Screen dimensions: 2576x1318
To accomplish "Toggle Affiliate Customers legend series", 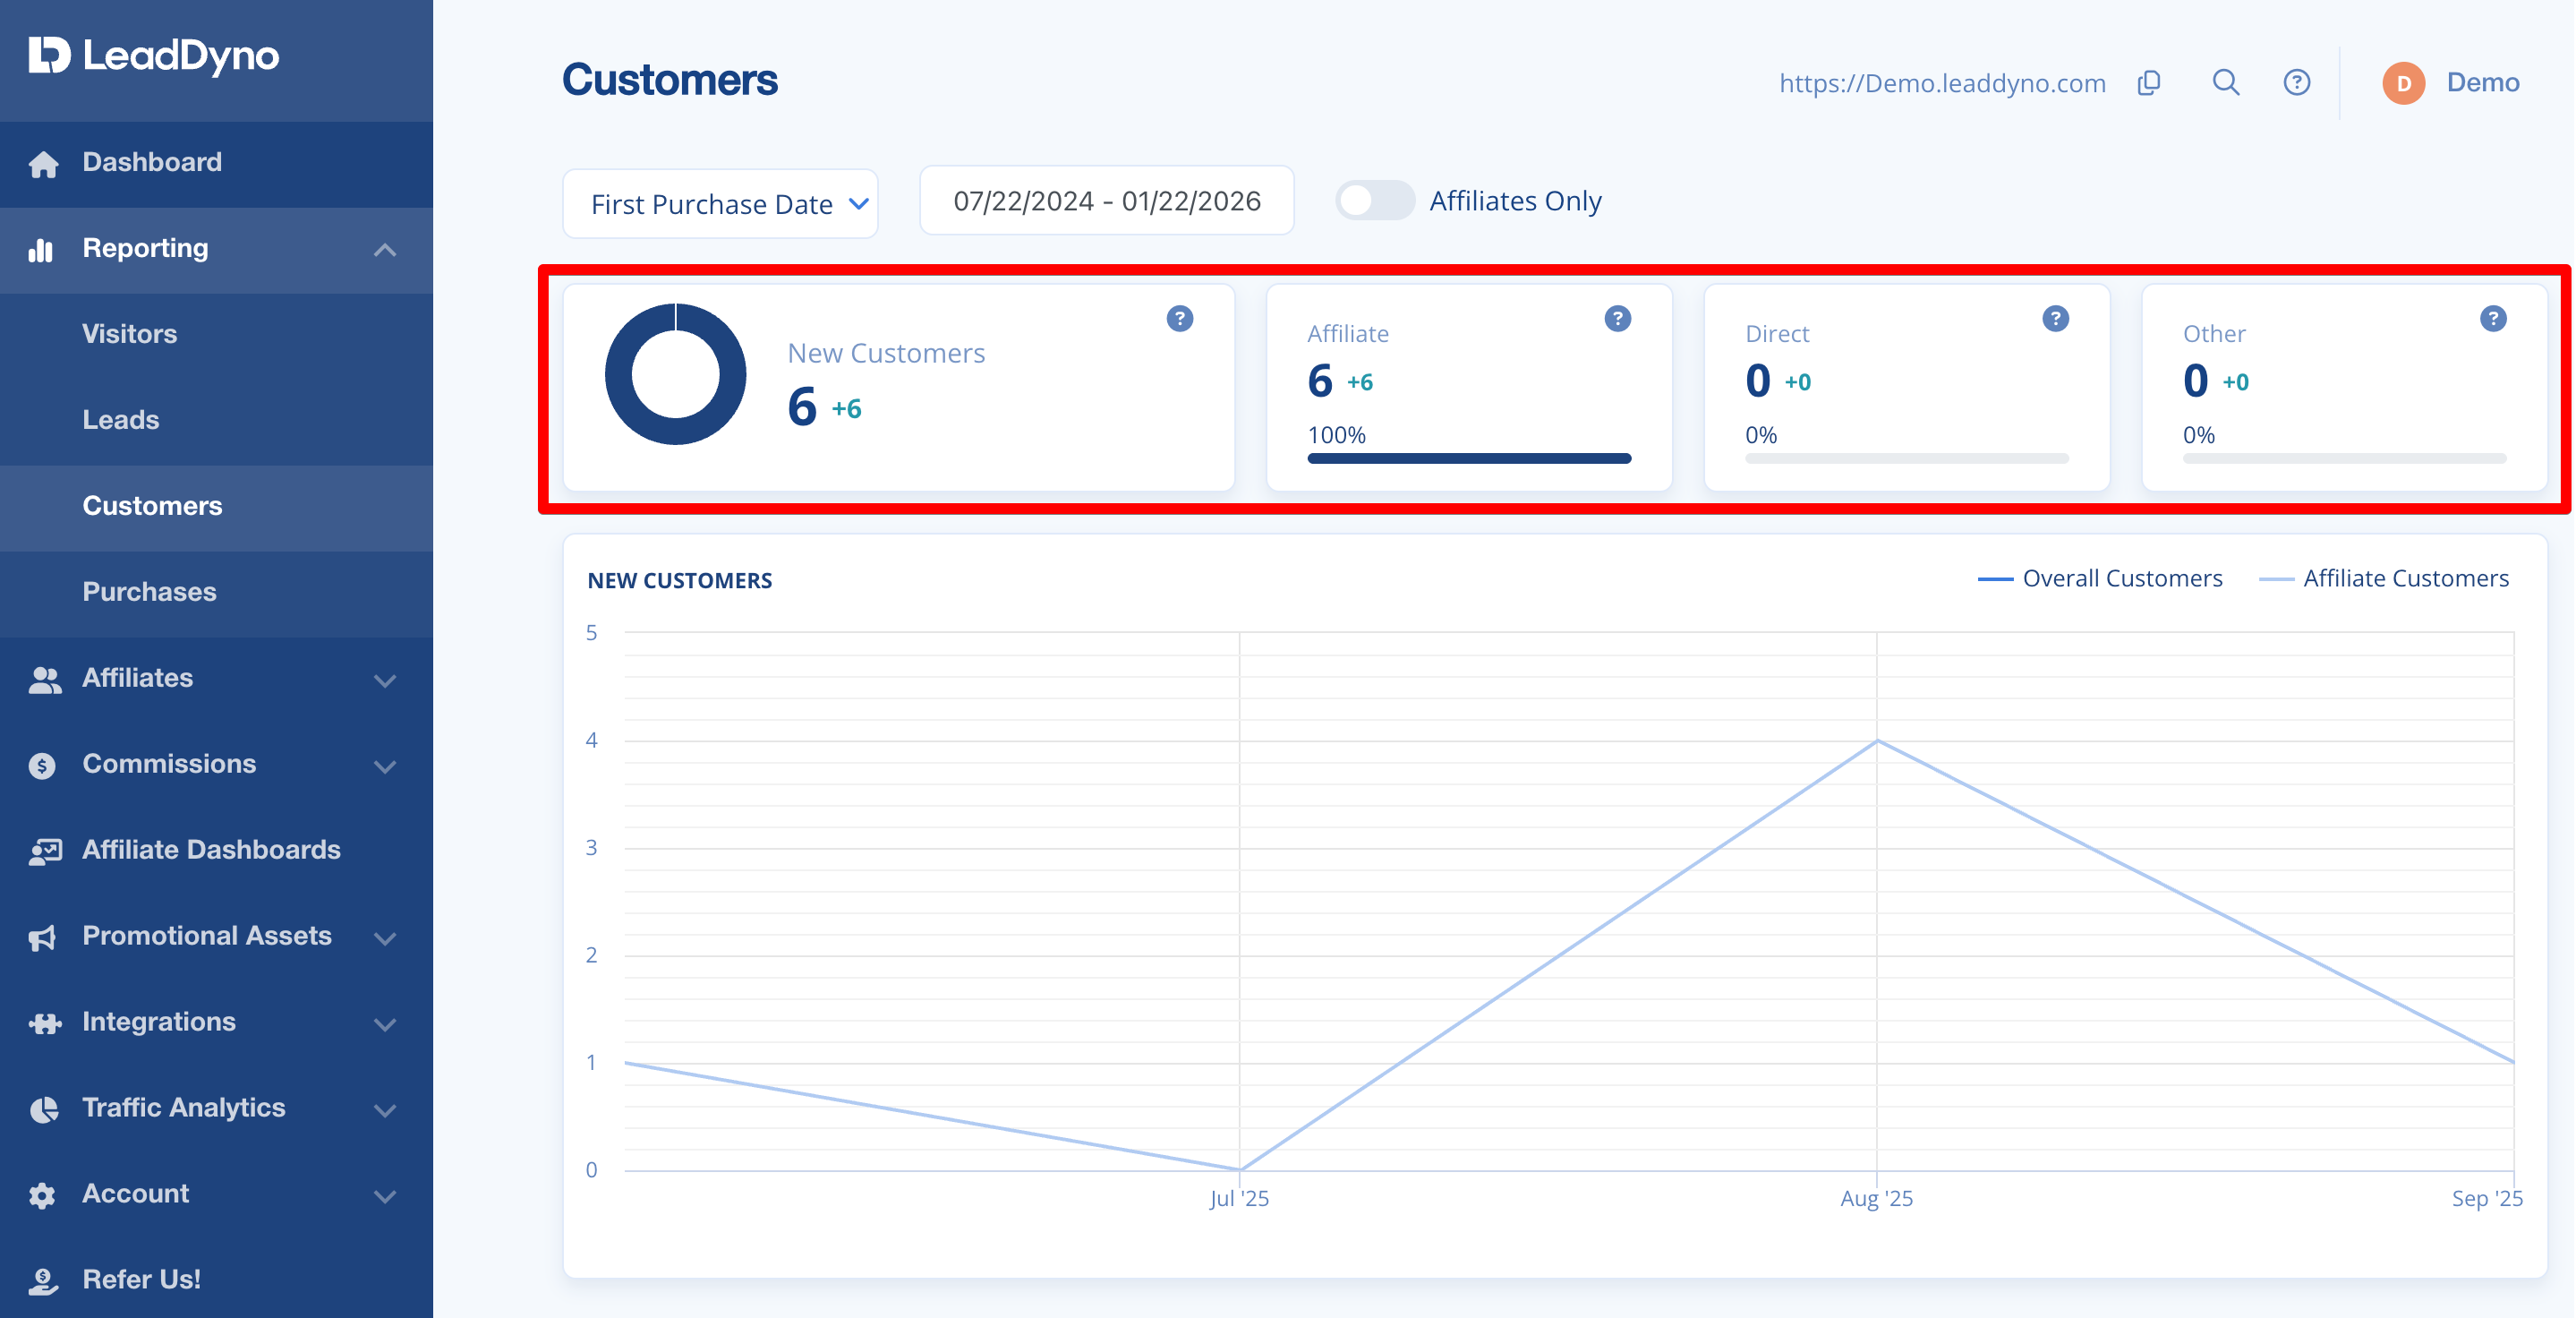I will point(2383,579).
